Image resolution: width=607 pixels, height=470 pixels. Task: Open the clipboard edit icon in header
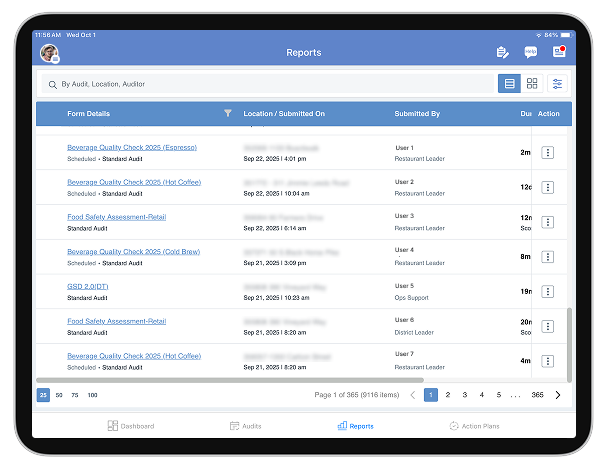coord(502,52)
